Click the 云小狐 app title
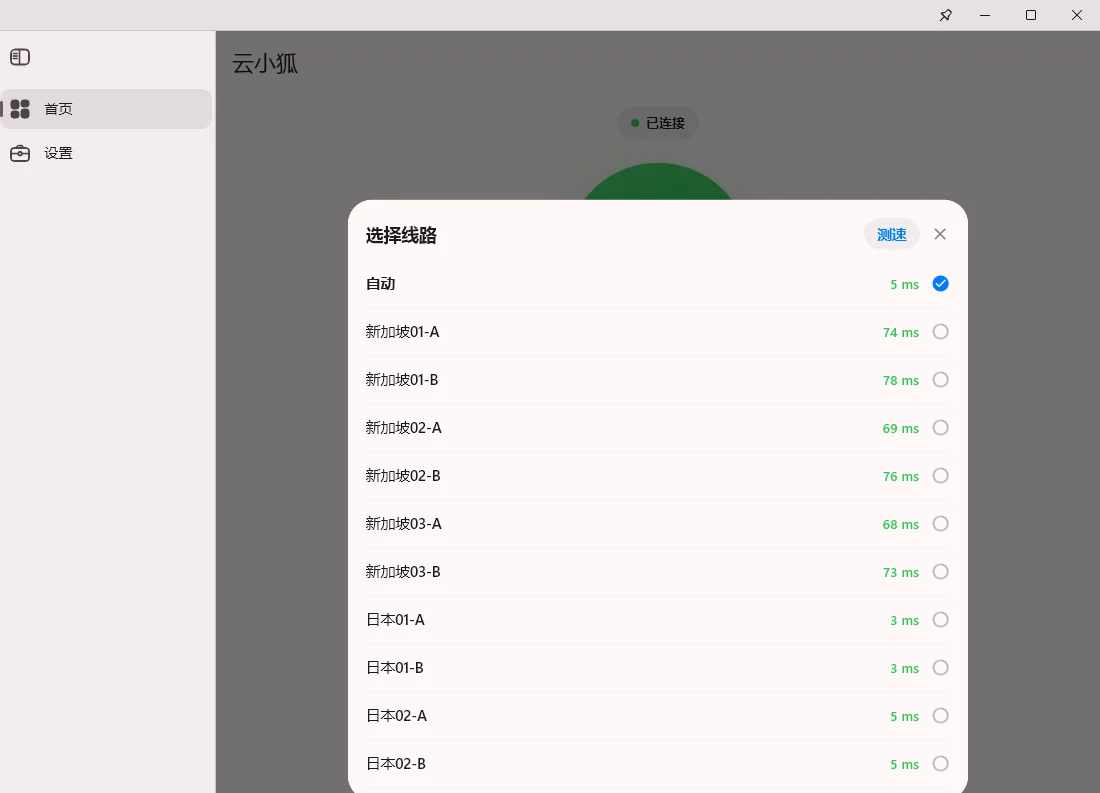 (x=265, y=64)
